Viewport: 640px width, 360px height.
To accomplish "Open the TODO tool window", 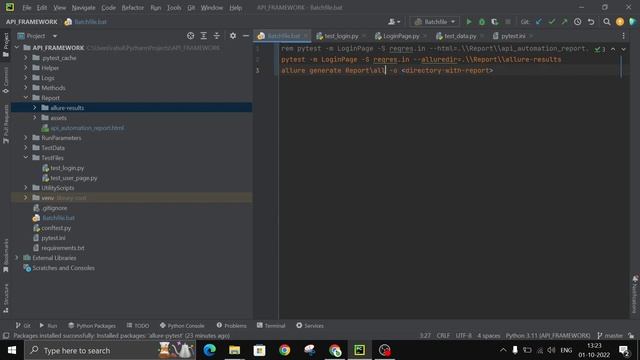I will tap(138, 325).
